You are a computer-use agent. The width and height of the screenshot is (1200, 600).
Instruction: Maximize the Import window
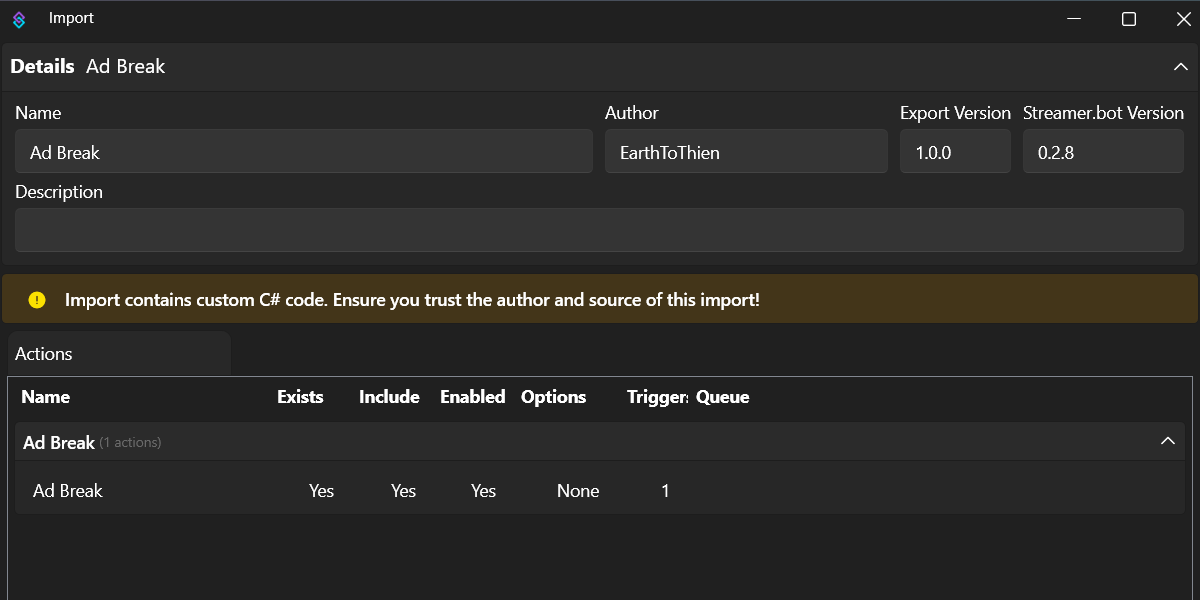coord(1128,19)
